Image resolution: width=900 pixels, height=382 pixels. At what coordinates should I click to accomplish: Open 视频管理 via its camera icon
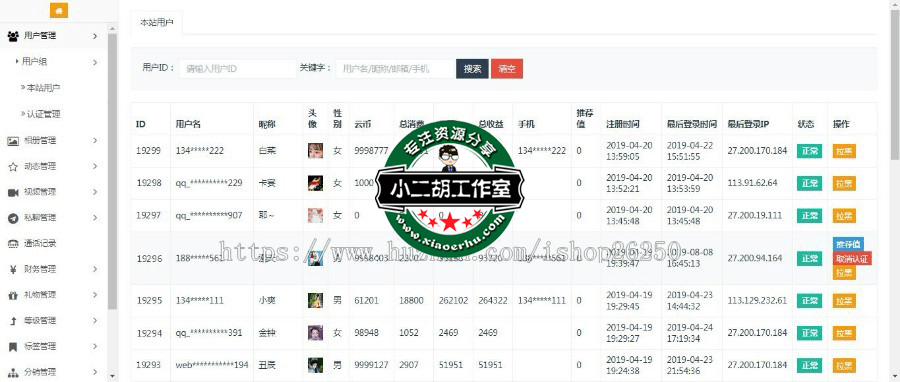[13, 192]
